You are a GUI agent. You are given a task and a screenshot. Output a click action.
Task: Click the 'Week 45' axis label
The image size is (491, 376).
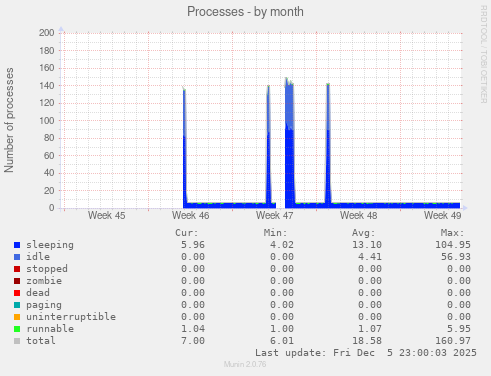(x=107, y=215)
